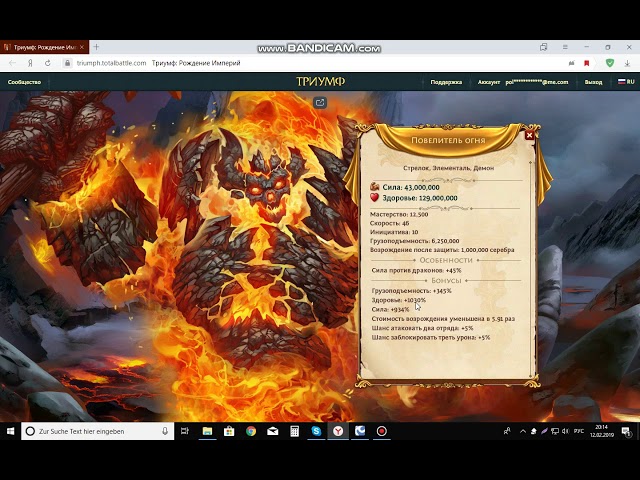This screenshot has width=640, height=480.
Task: Close the Повелитель огня info panel
Action: 529,135
